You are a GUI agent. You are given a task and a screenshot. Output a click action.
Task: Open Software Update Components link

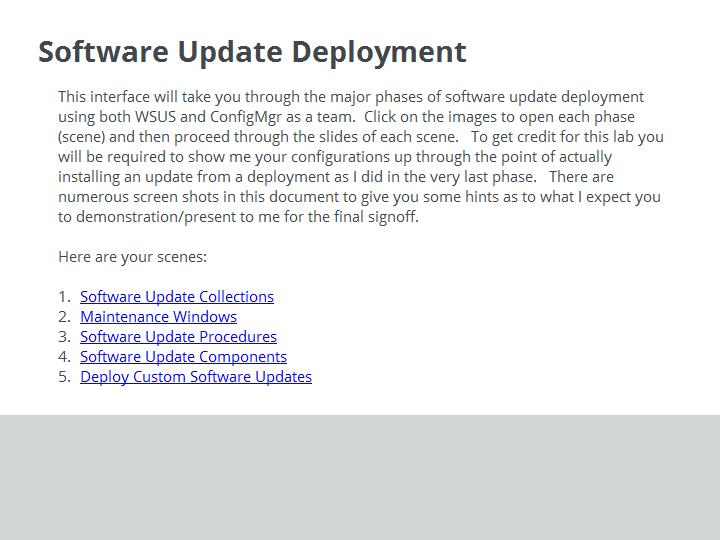pos(183,357)
